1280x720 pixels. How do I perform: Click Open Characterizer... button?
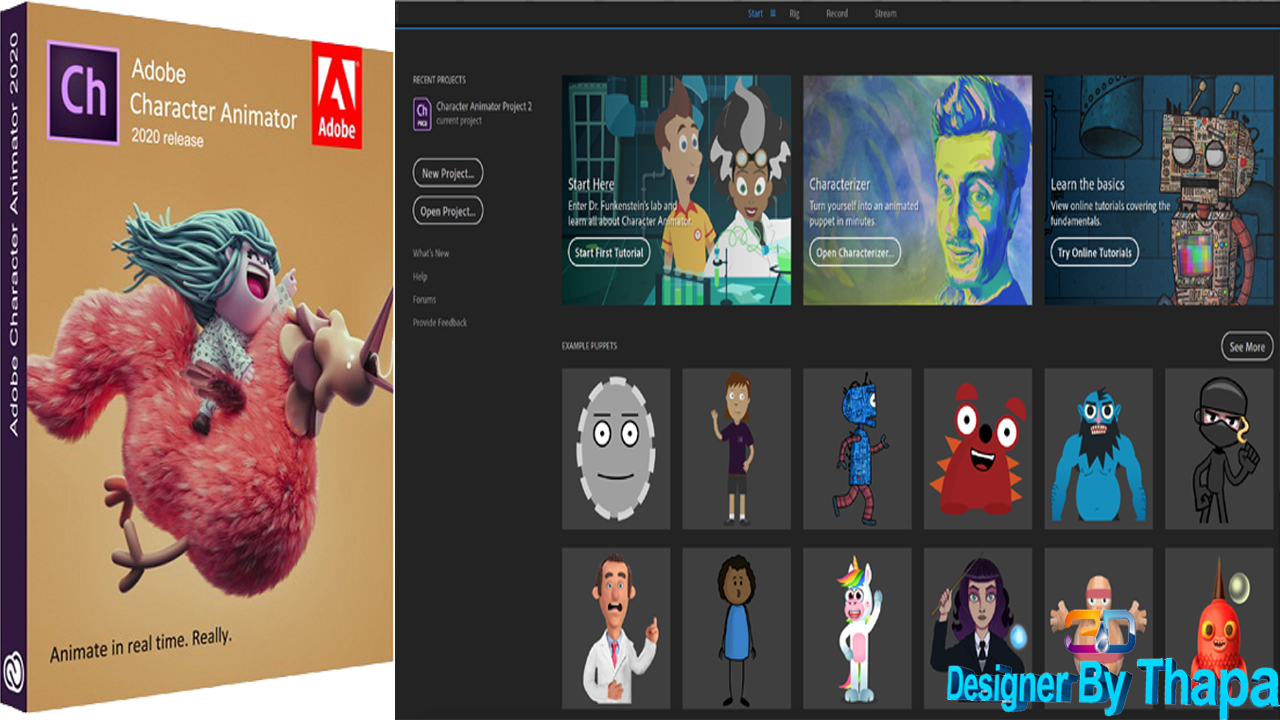[x=854, y=253]
